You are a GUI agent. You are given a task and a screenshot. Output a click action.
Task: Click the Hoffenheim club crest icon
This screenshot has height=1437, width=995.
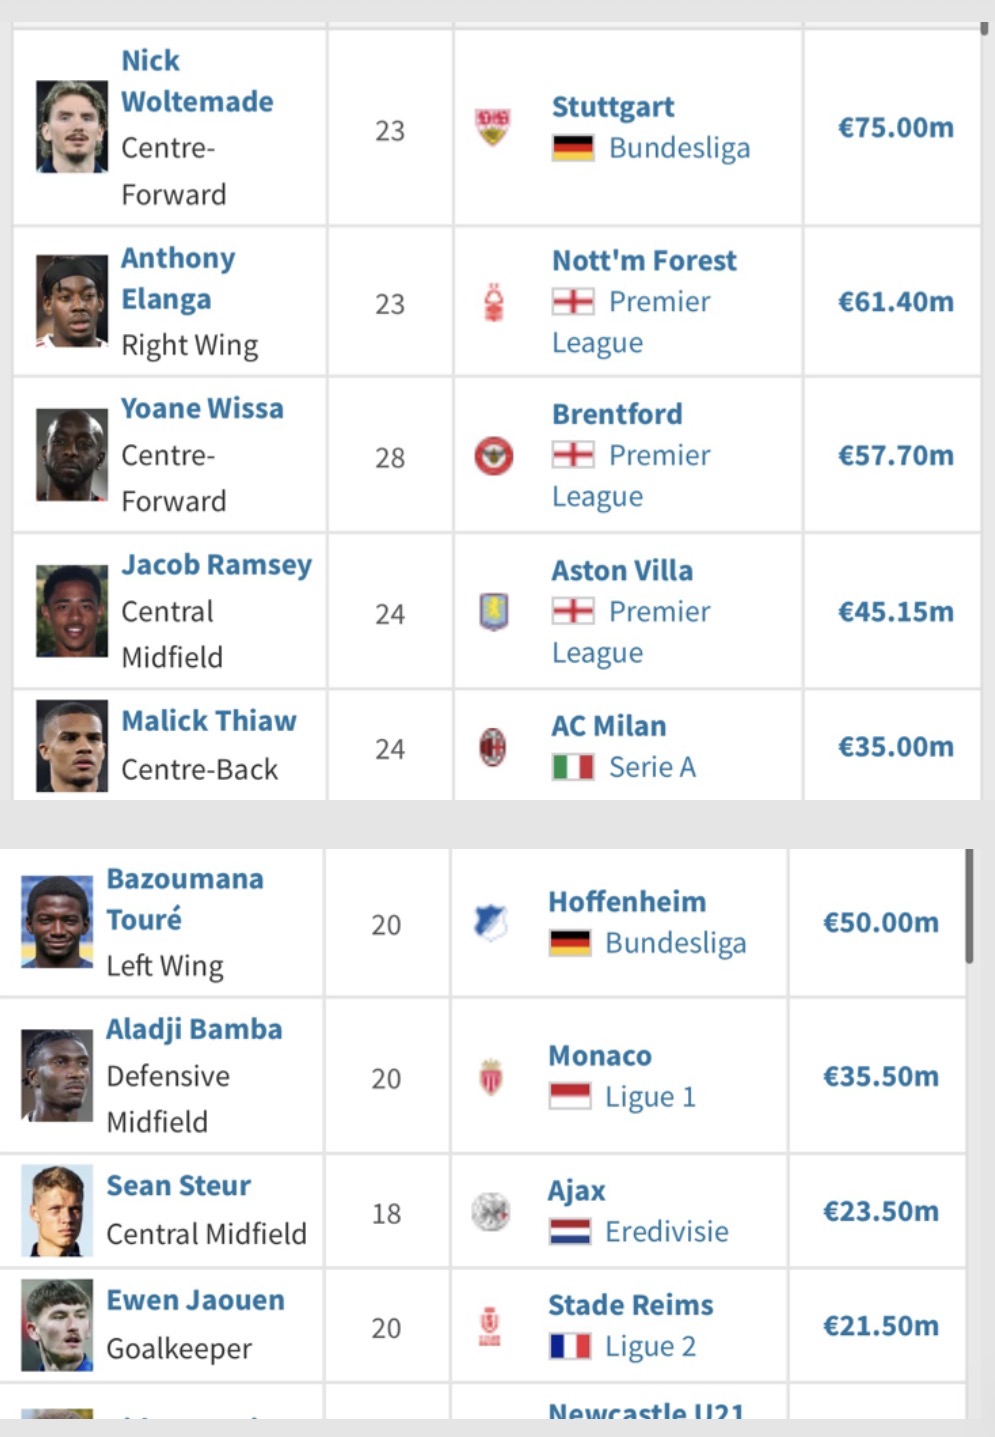(x=490, y=922)
